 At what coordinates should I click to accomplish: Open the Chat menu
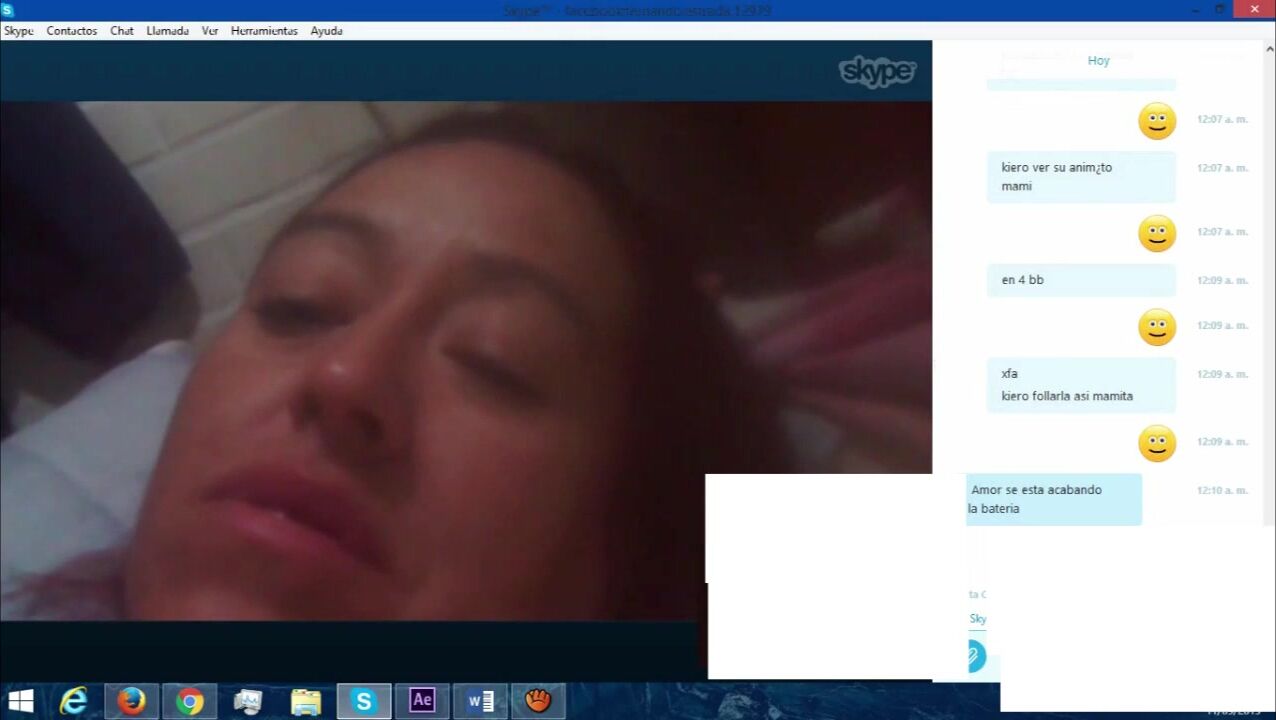point(122,31)
